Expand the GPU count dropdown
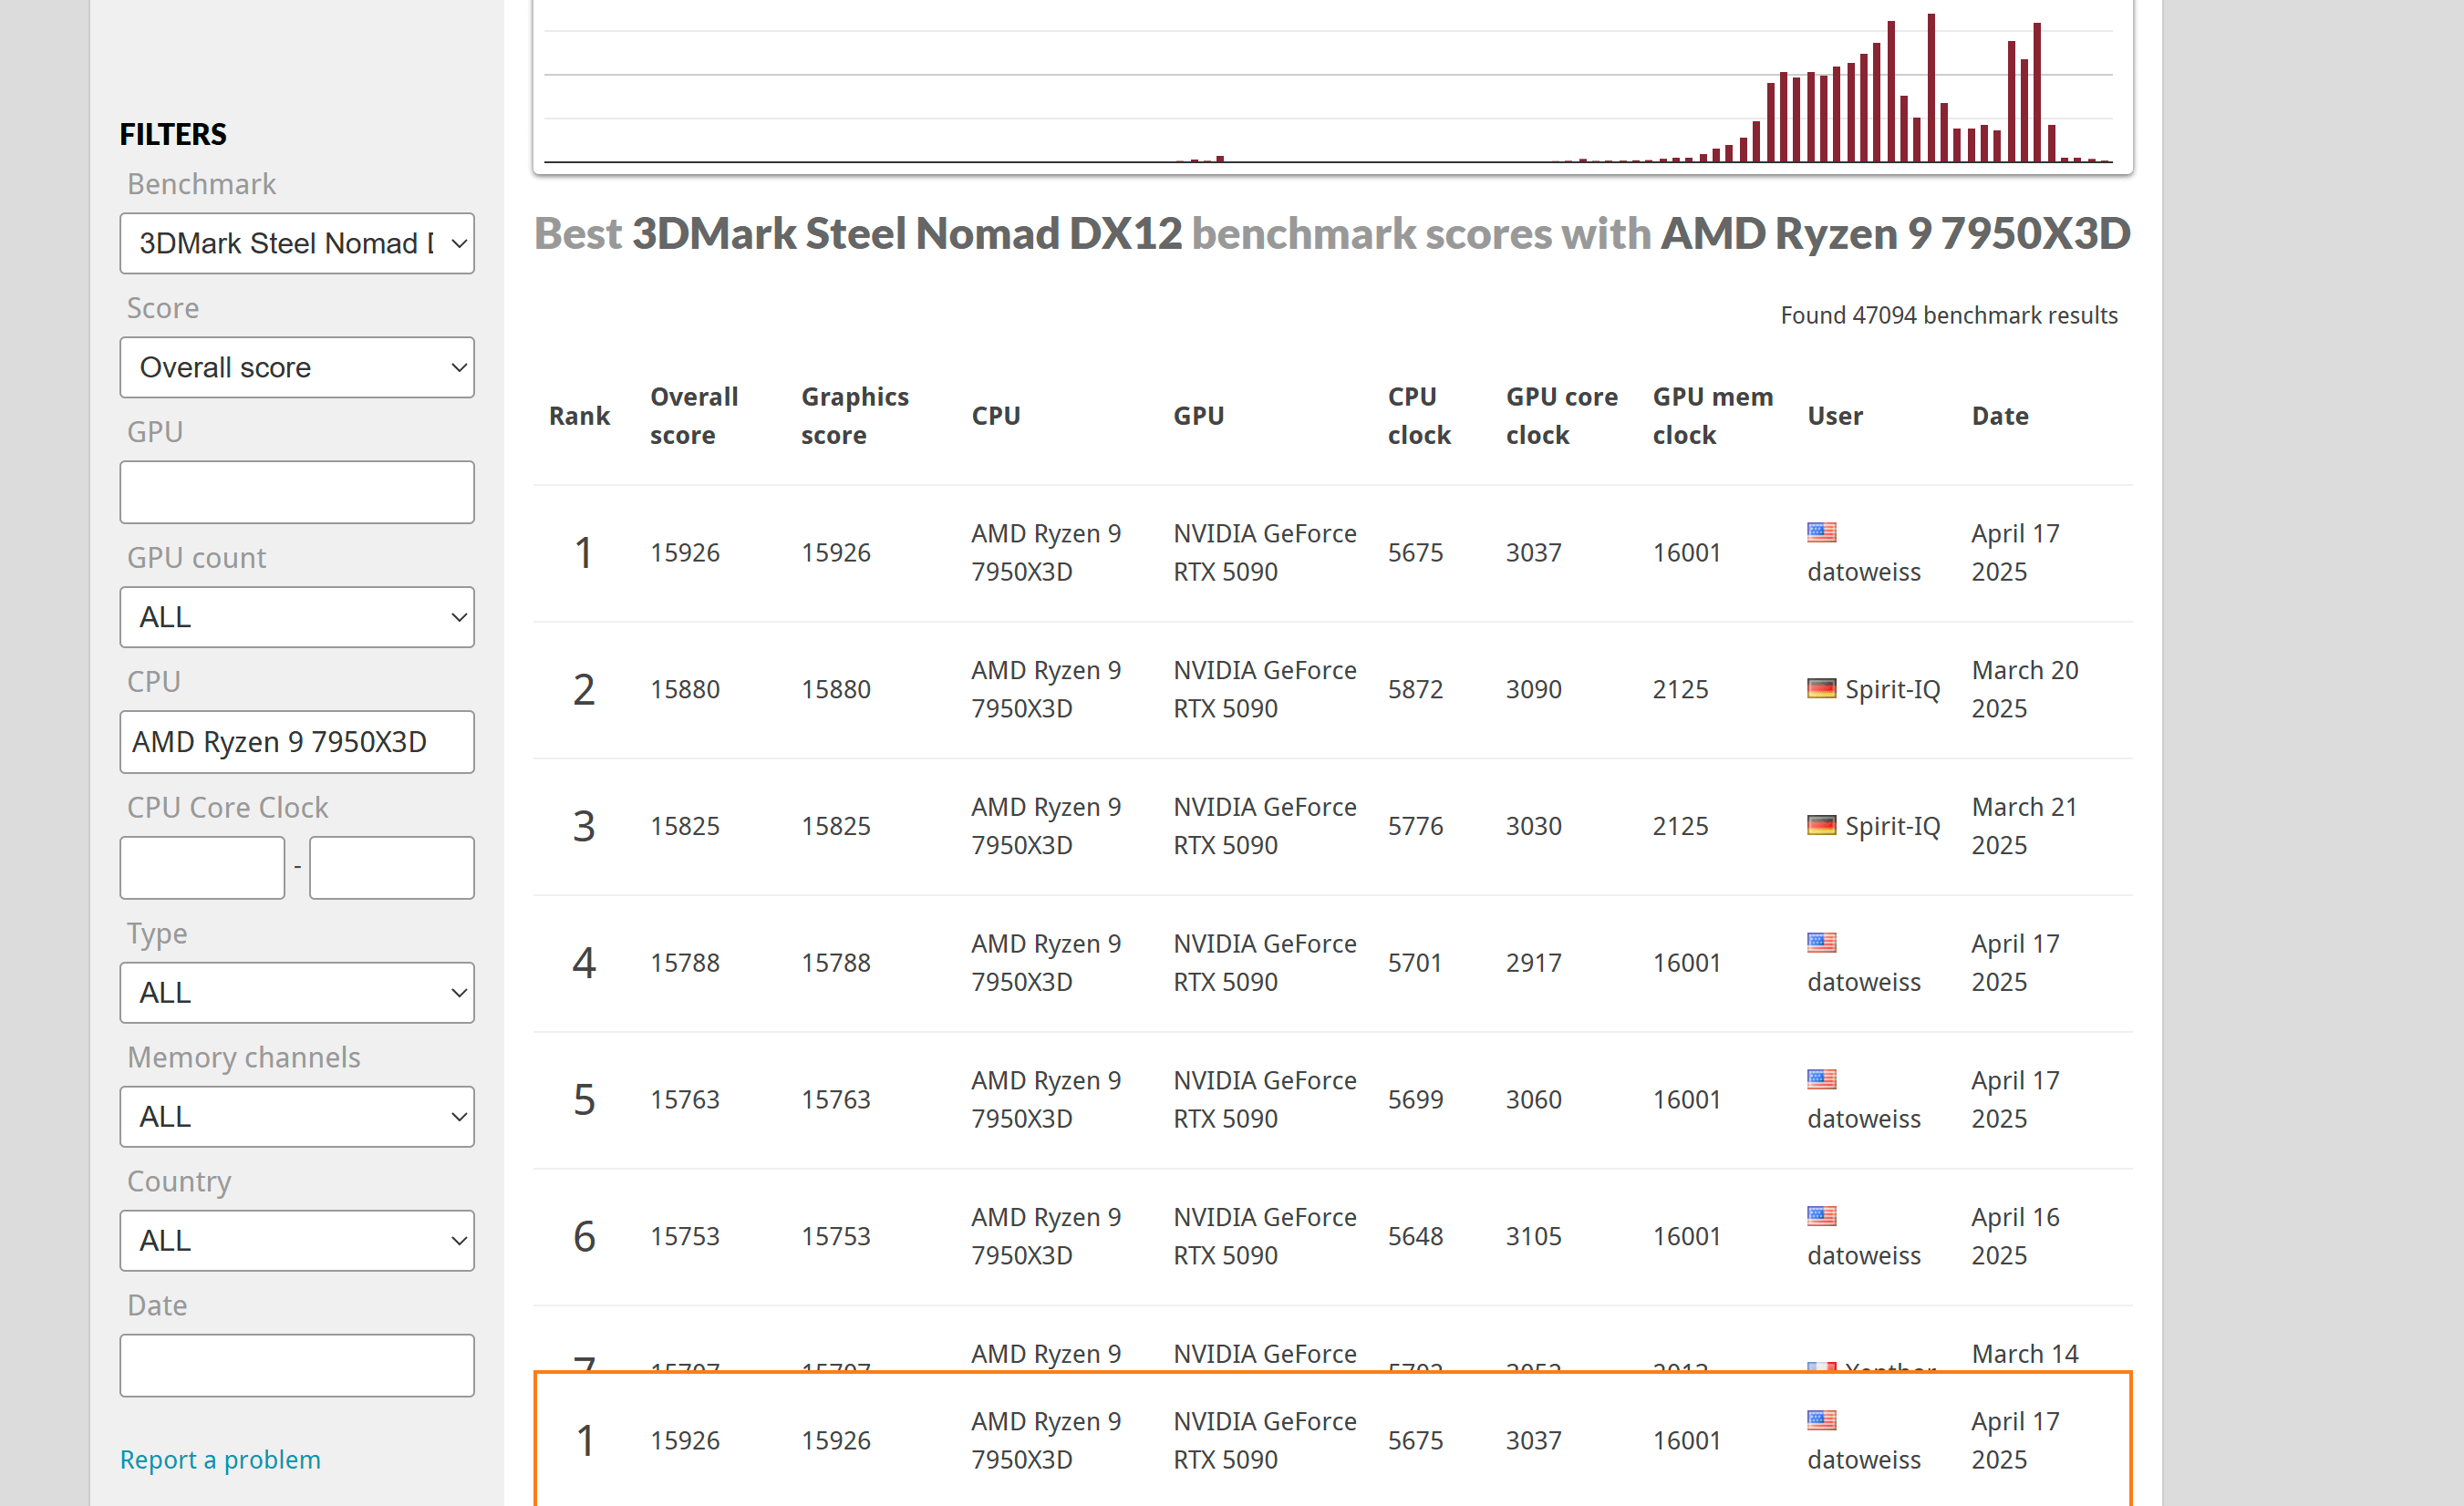2464x1506 pixels. pyautogui.click(x=297, y=617)
